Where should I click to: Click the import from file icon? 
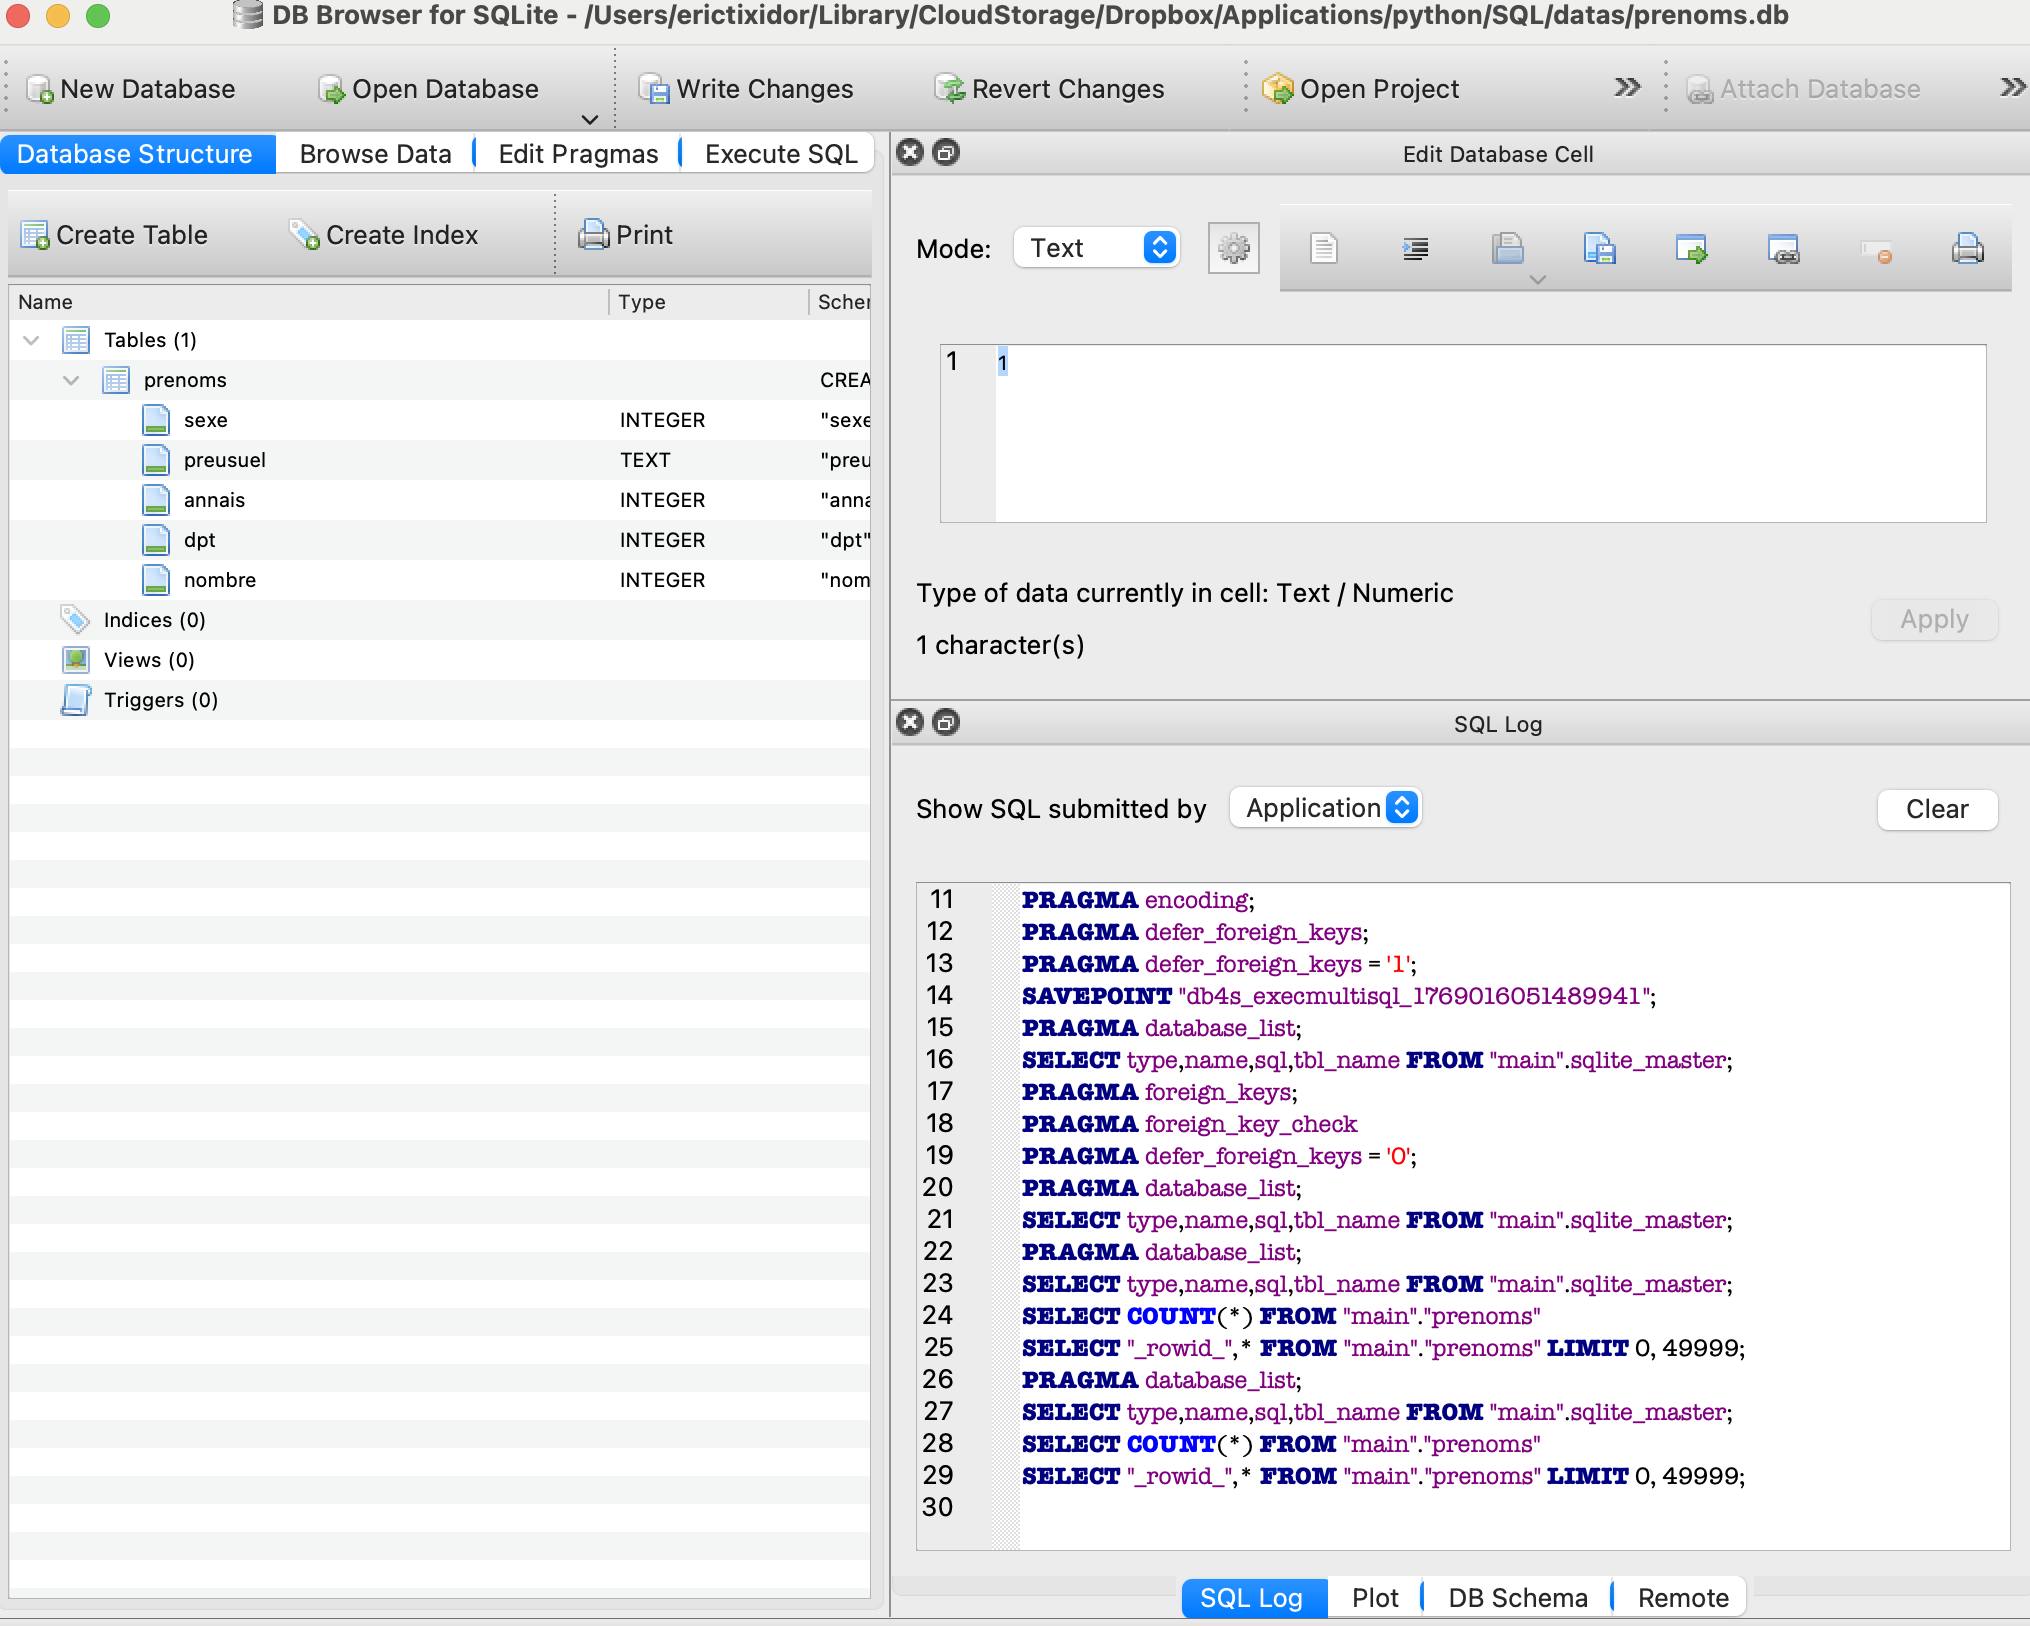[1599, 248]
